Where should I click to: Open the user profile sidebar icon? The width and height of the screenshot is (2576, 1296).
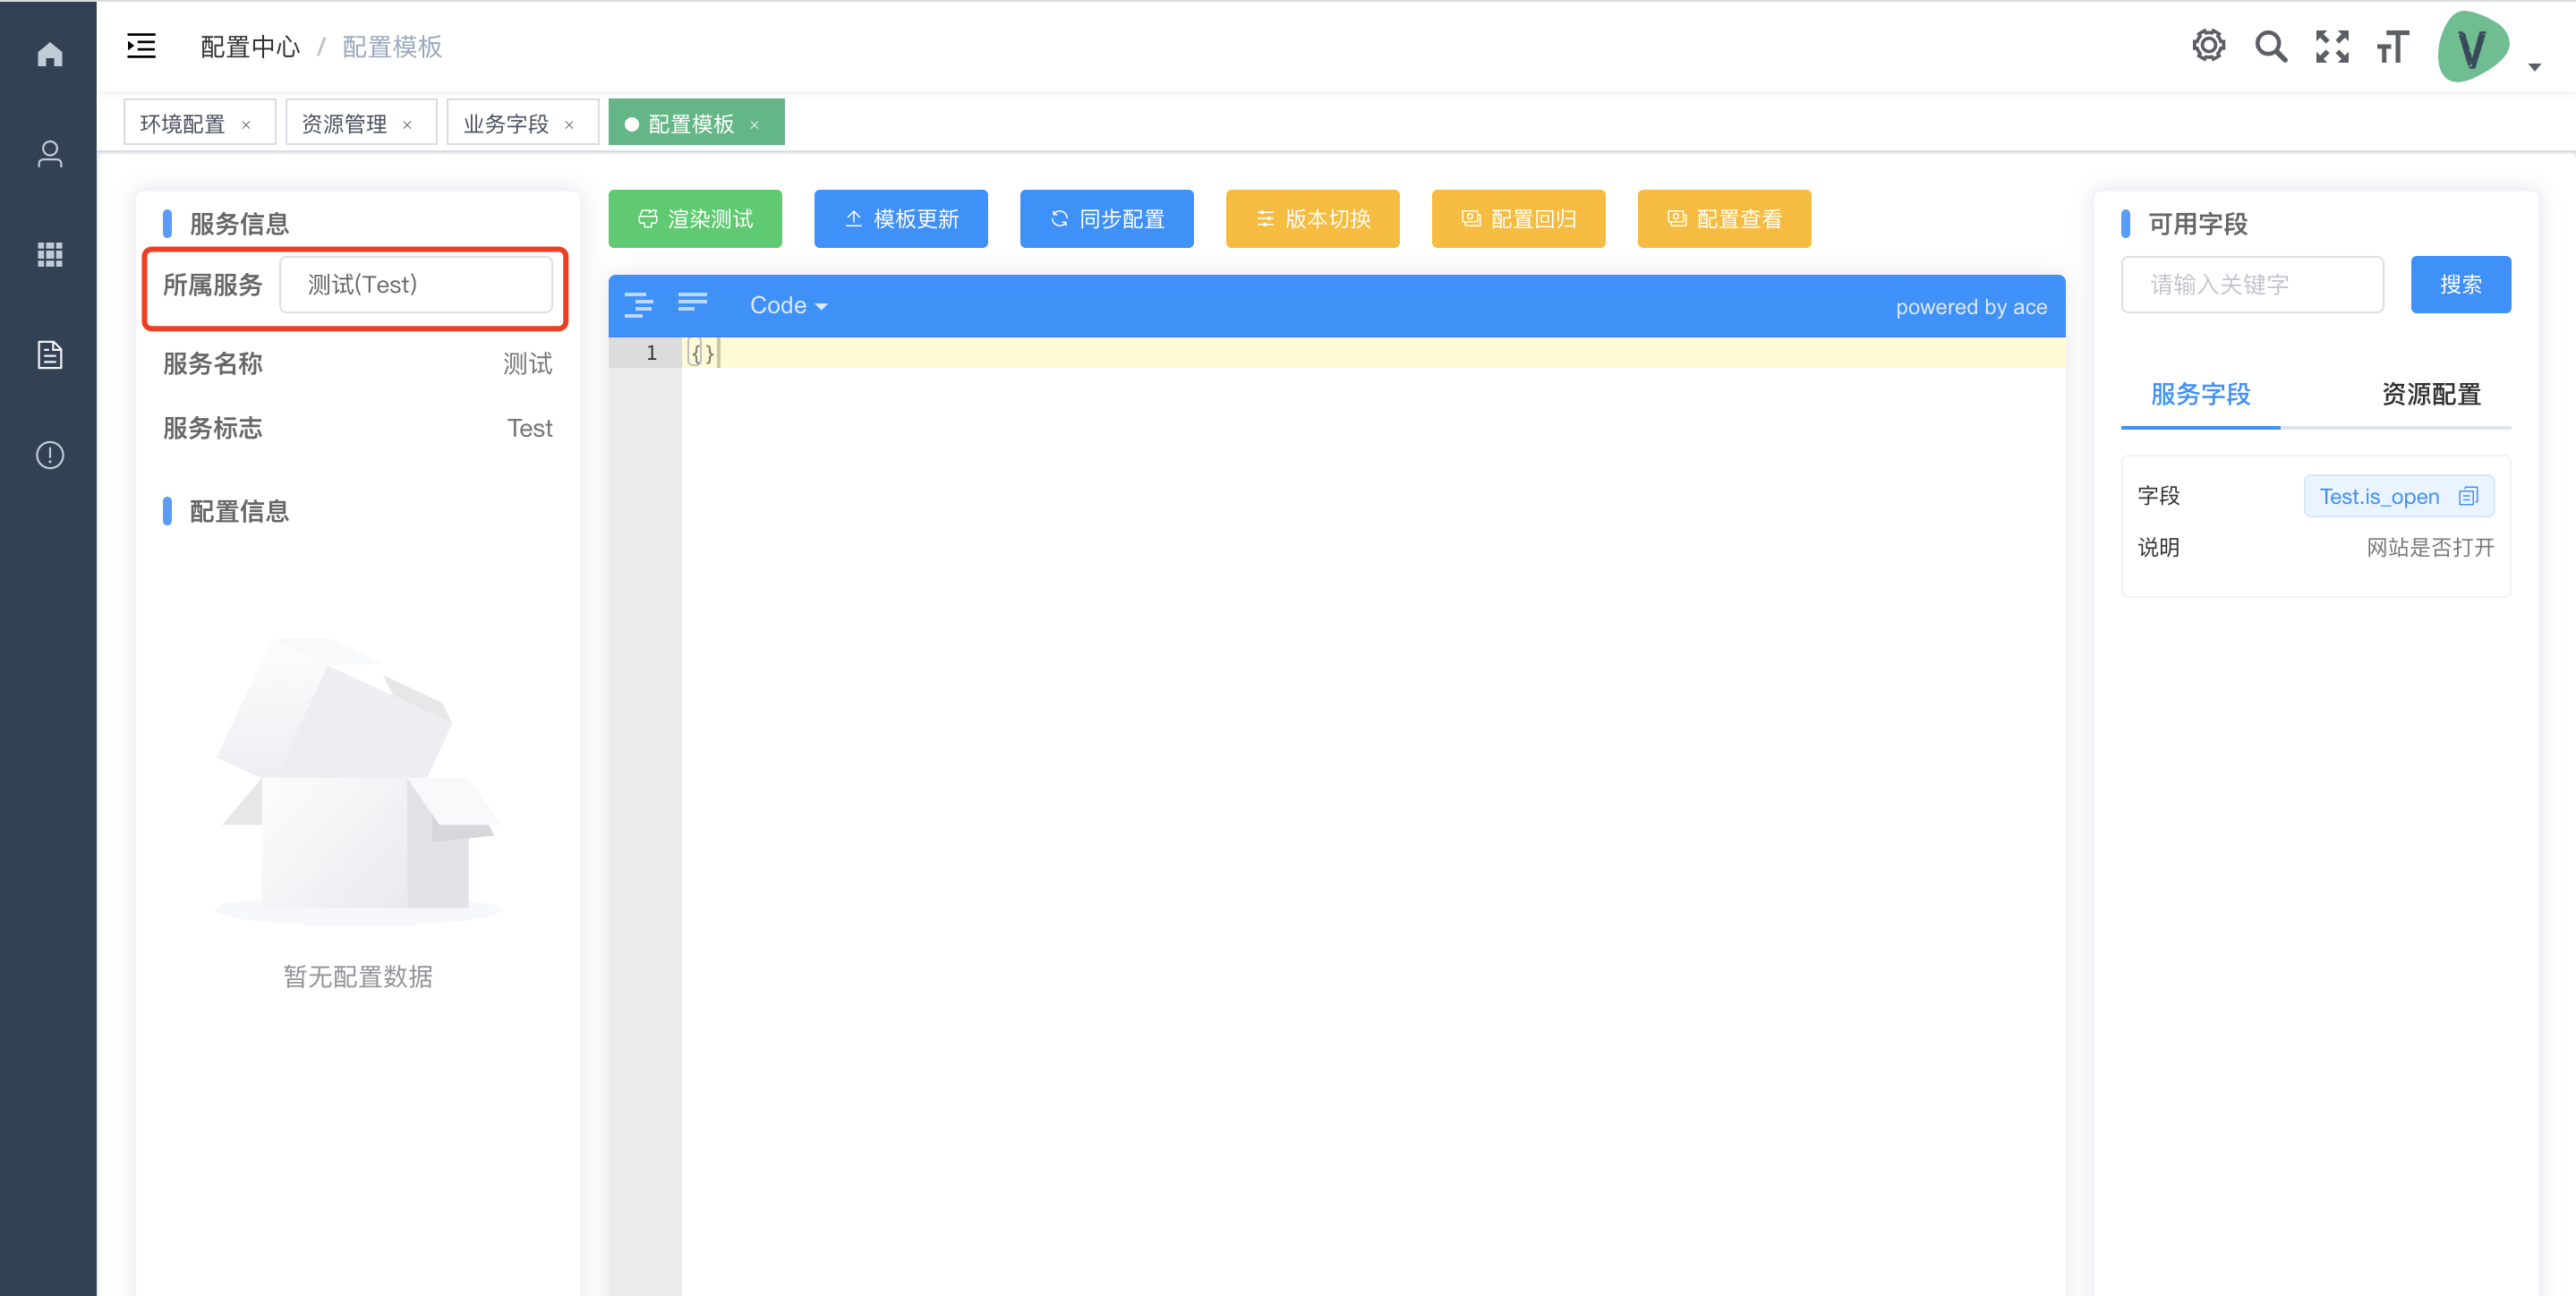coord(49,154)
